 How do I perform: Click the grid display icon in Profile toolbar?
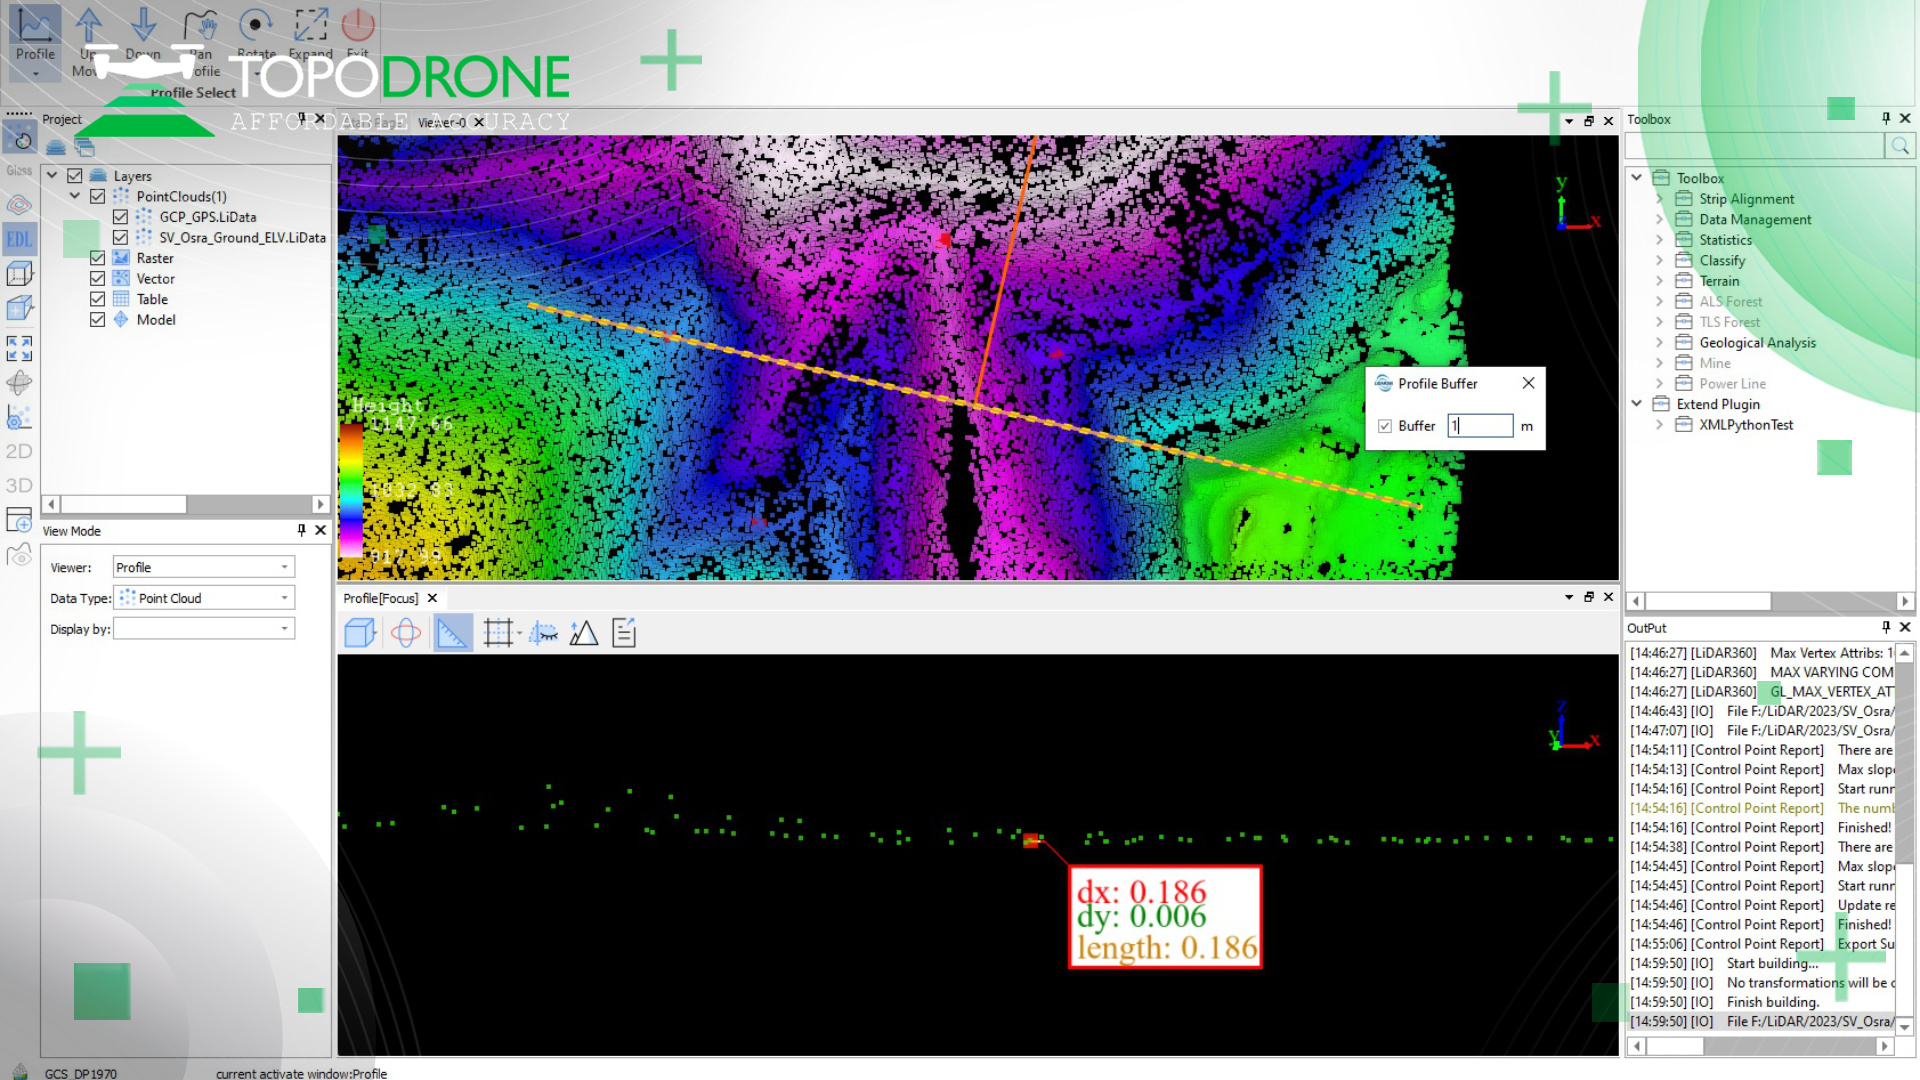pos(497,633)
